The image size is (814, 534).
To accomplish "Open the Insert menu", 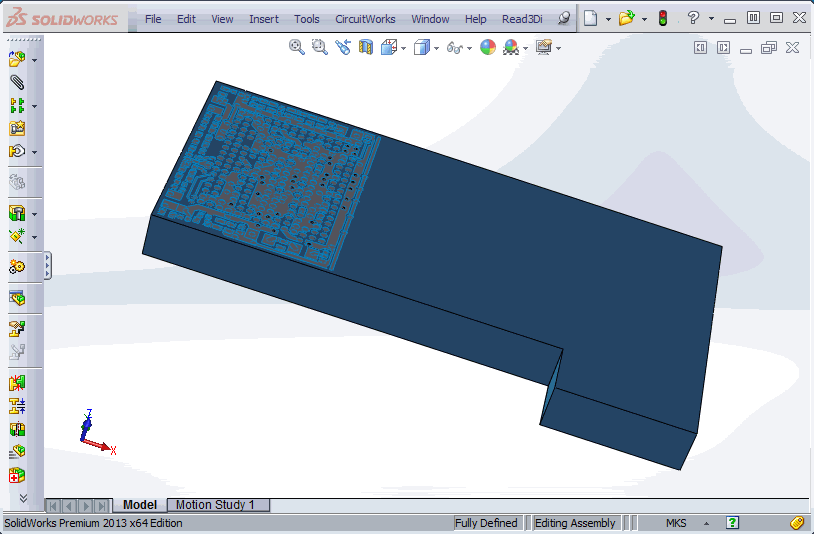I will click(x=264, y=19).
